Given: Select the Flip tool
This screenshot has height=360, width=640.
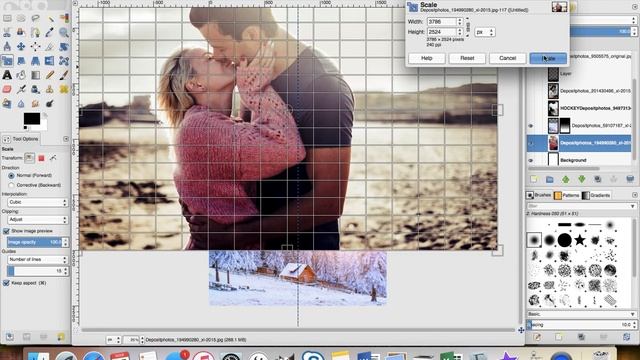Looking at the screenshot, I should coord(50,61).
